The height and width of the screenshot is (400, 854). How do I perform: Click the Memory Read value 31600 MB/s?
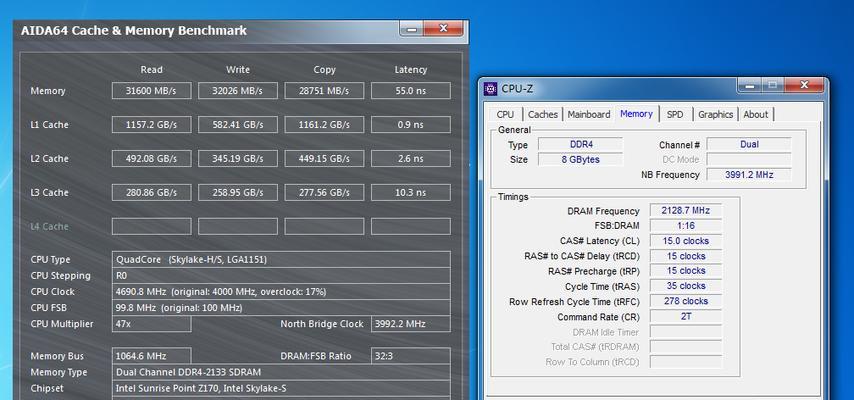[151, 90]
